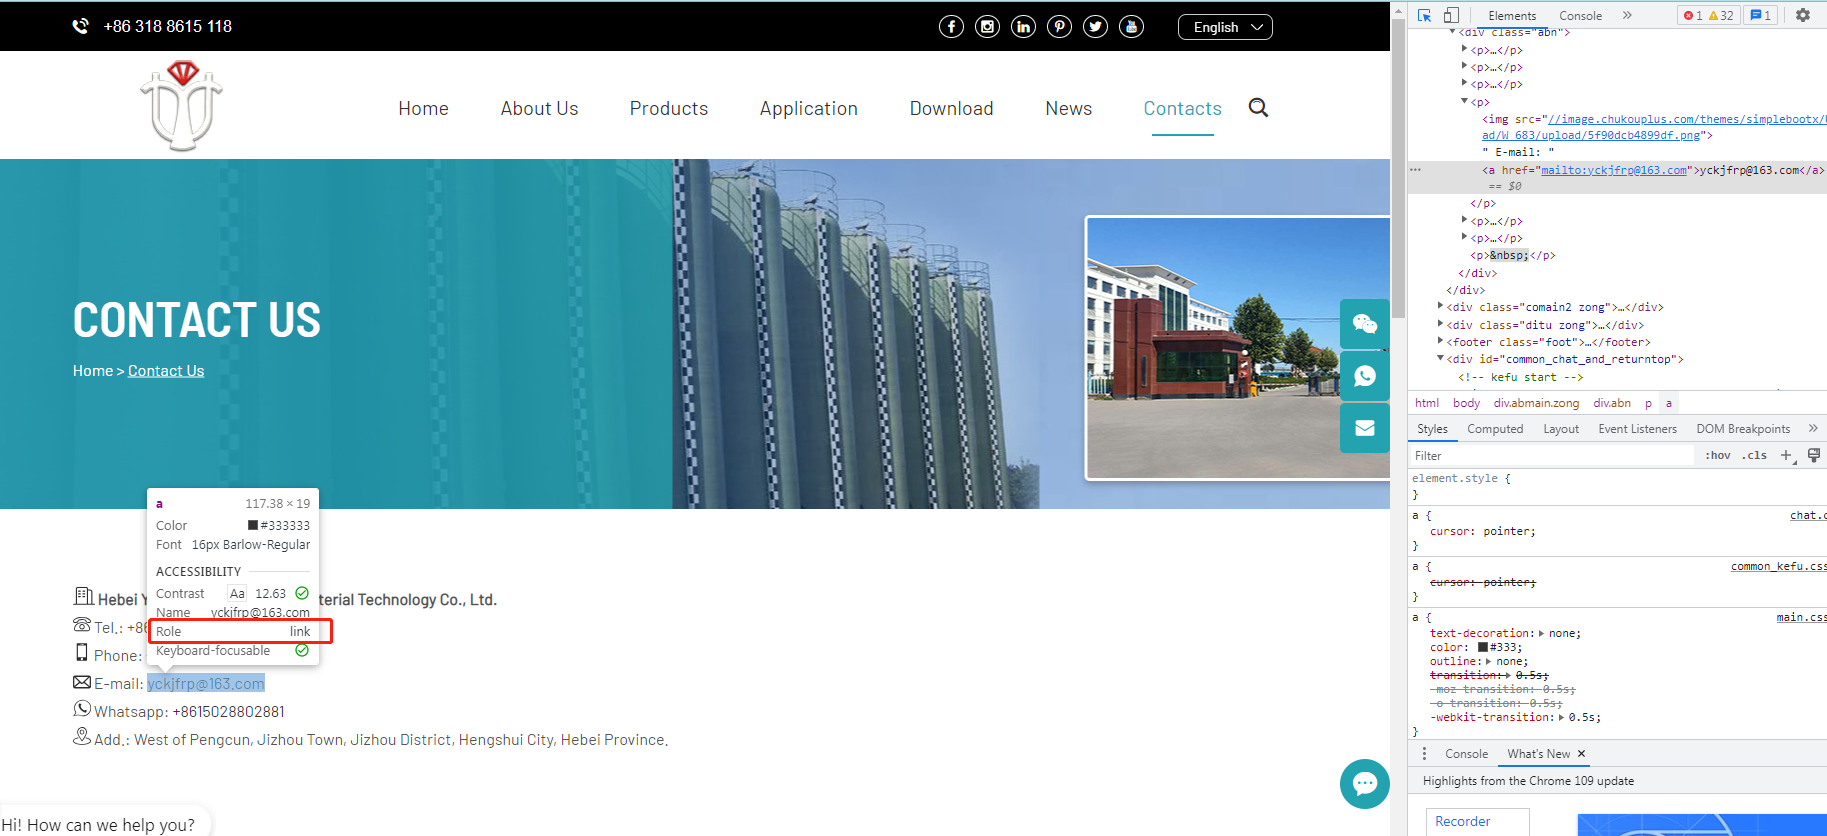
Task: Close the What's New drawer tab
Action: tap(1581, 754)
